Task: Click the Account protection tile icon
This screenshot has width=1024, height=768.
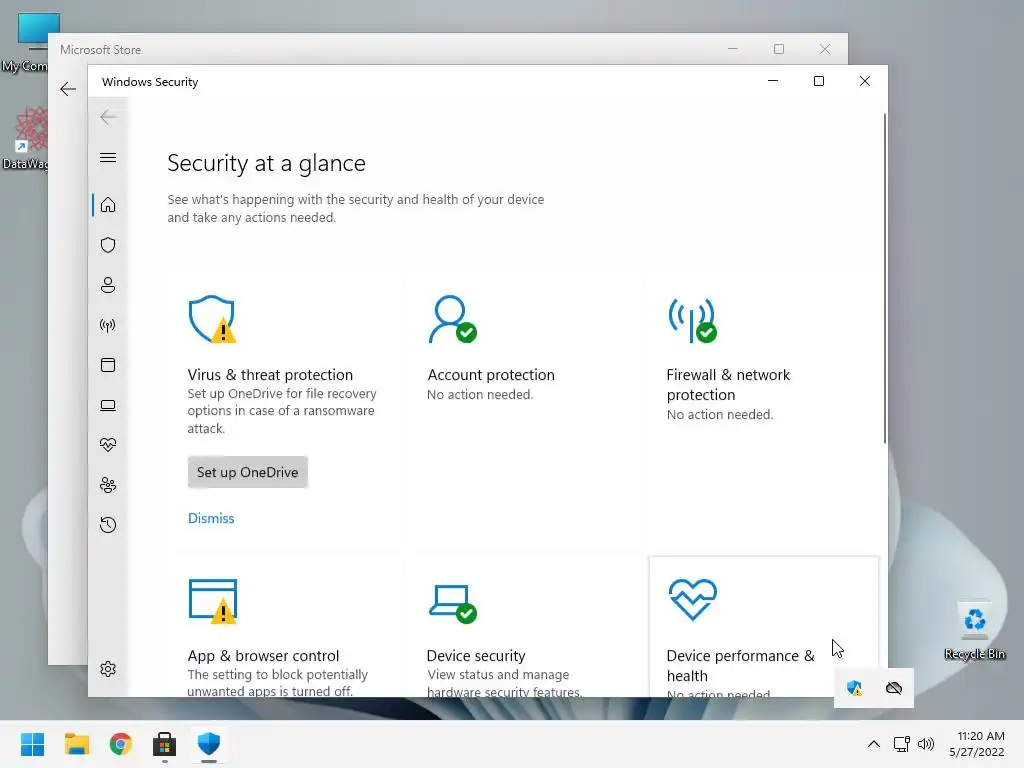Action: click(x=452, y=319)
